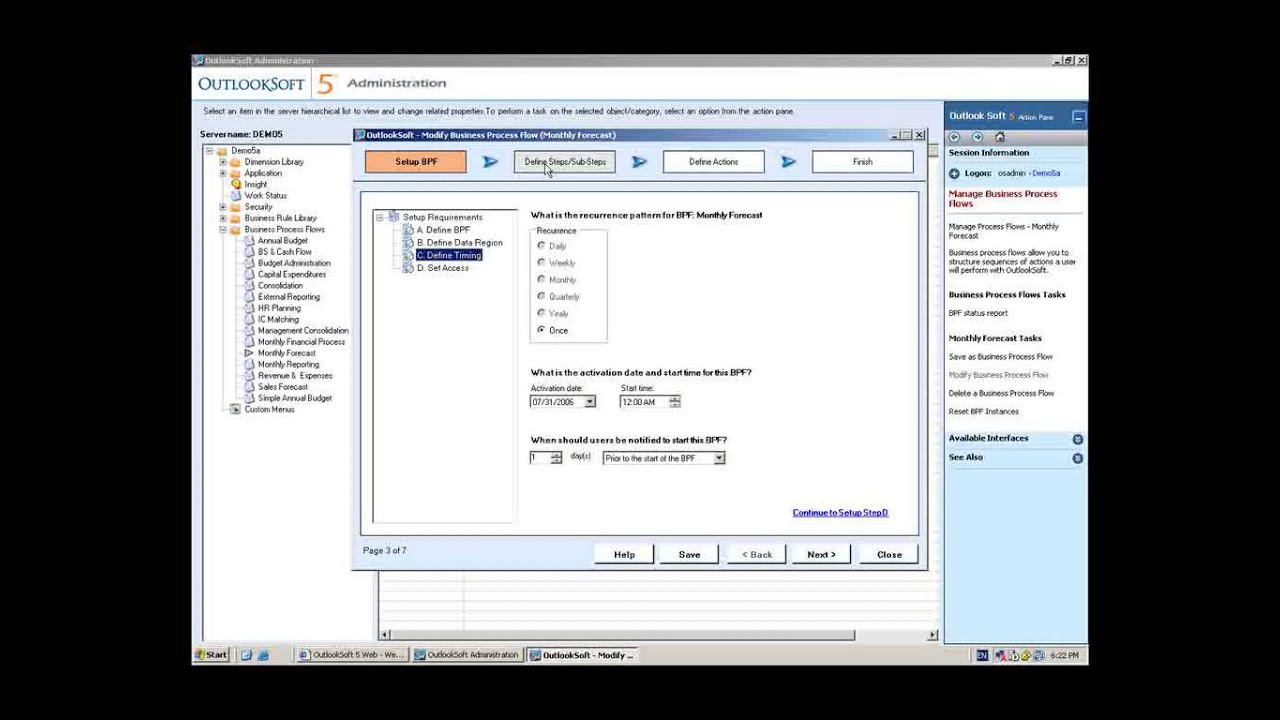The height and width of the screenshot is (720, 1280).
Task: Select the Quarterly recurrence option
Action: point(559,297)
